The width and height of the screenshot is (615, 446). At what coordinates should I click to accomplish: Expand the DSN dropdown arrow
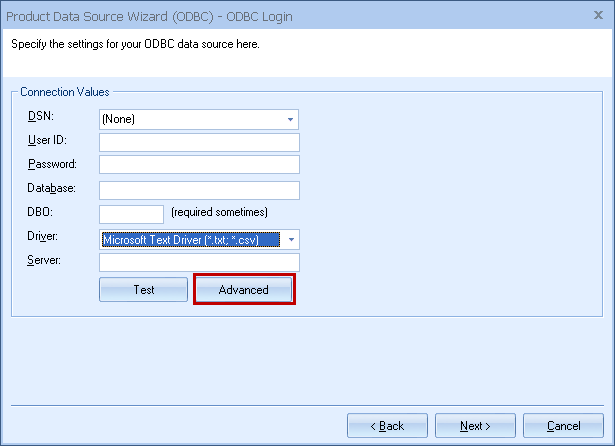290,120
